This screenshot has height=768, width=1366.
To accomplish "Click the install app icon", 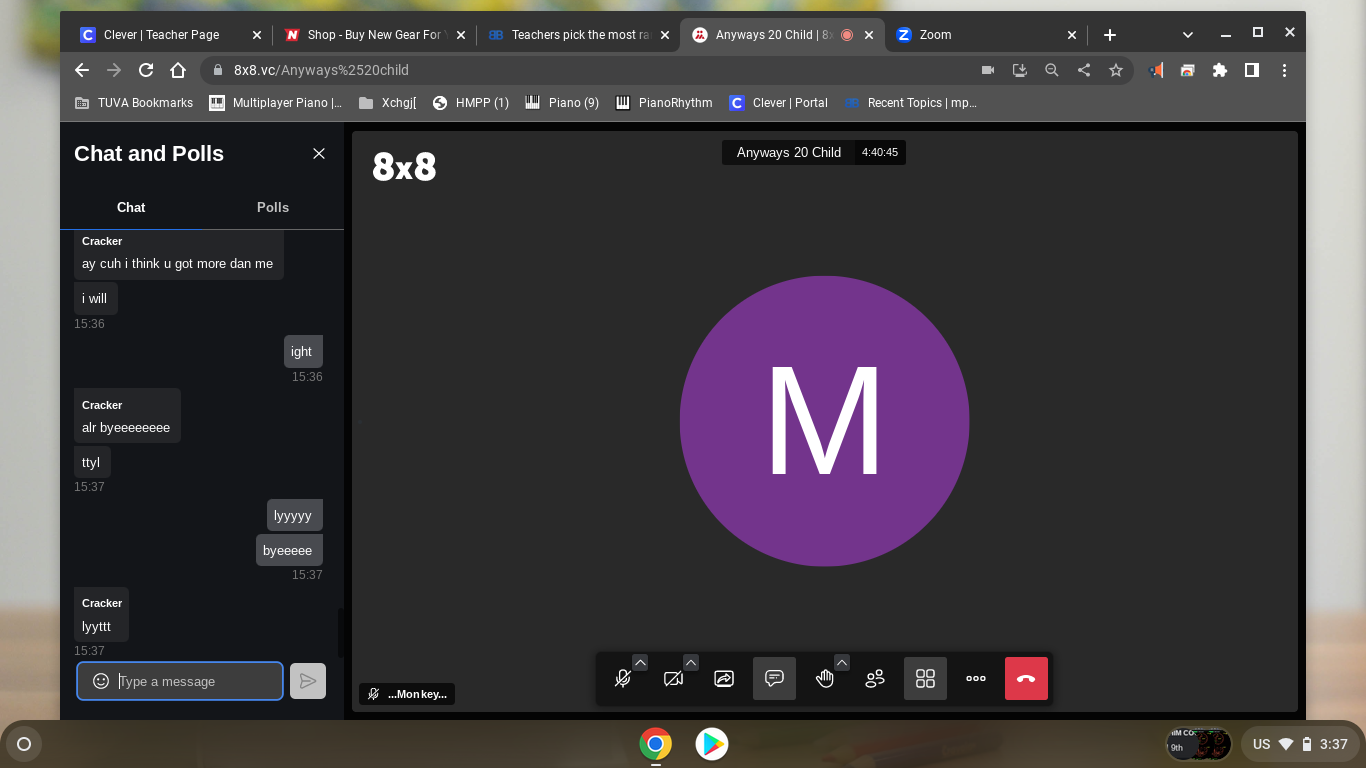I will coord(1020,70).
